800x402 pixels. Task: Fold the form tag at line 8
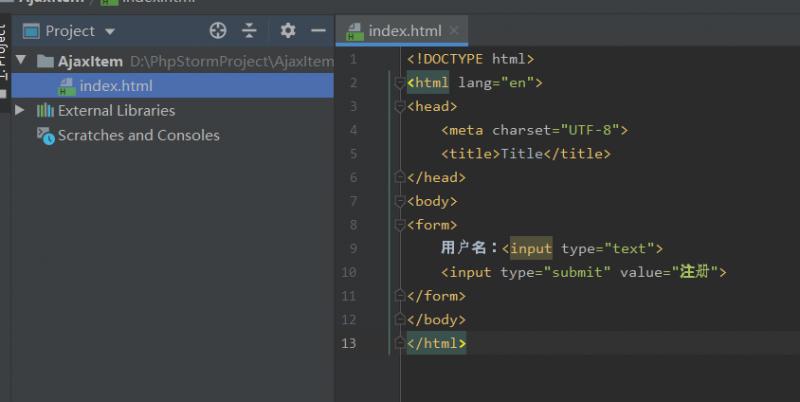point(400,225)
